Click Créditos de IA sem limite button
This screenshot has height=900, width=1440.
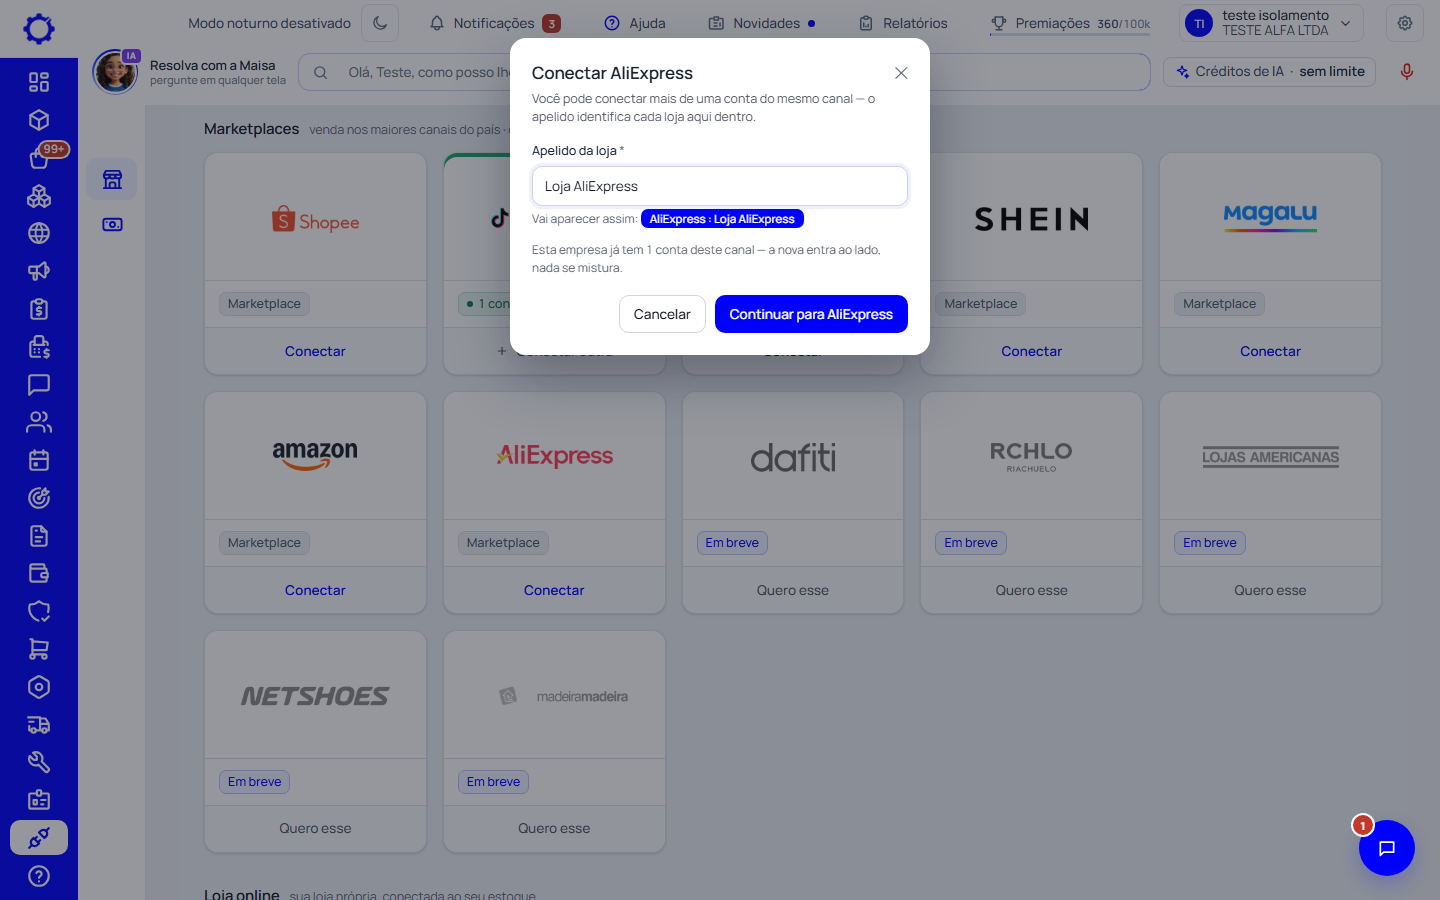pos(1270,72)
